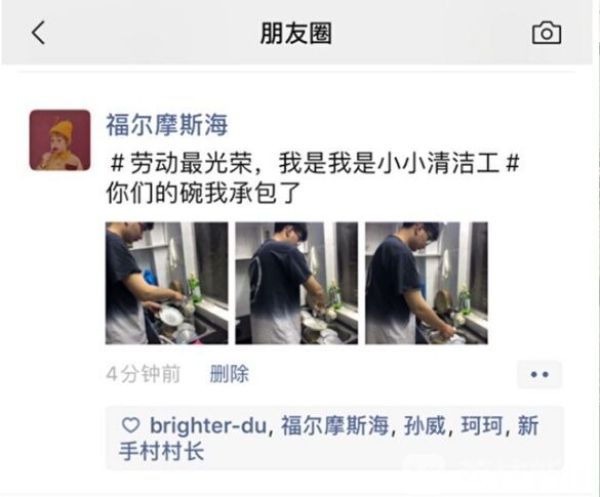
Task: Tap the 朋友圈 title header
Action: pos(296,33)
